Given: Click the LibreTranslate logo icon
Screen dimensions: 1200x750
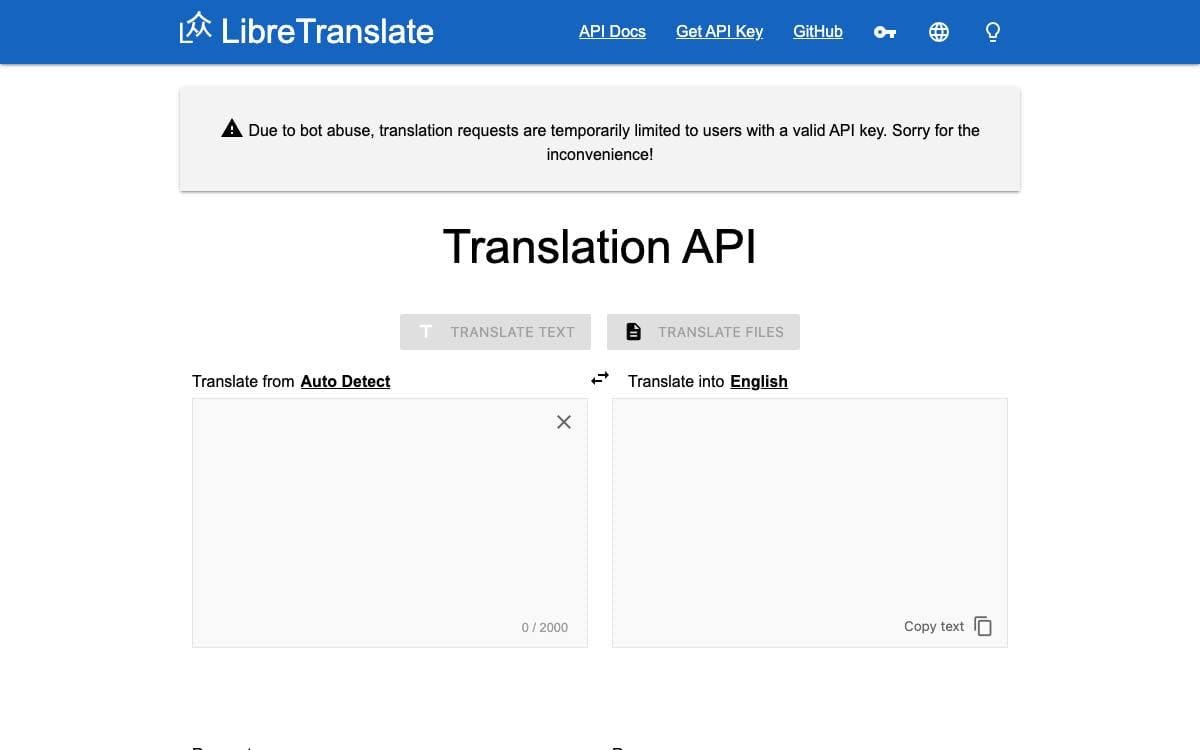Looking at the screenshot, I should point(196,29).
